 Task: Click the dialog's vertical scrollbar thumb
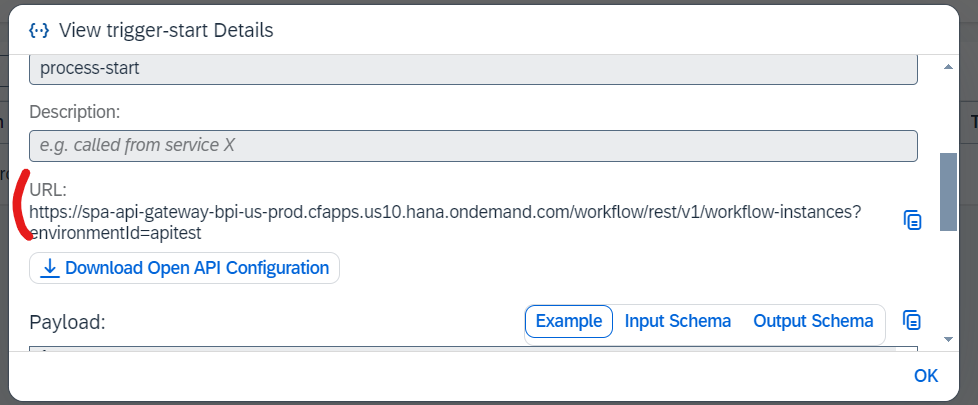coord(948,192)
